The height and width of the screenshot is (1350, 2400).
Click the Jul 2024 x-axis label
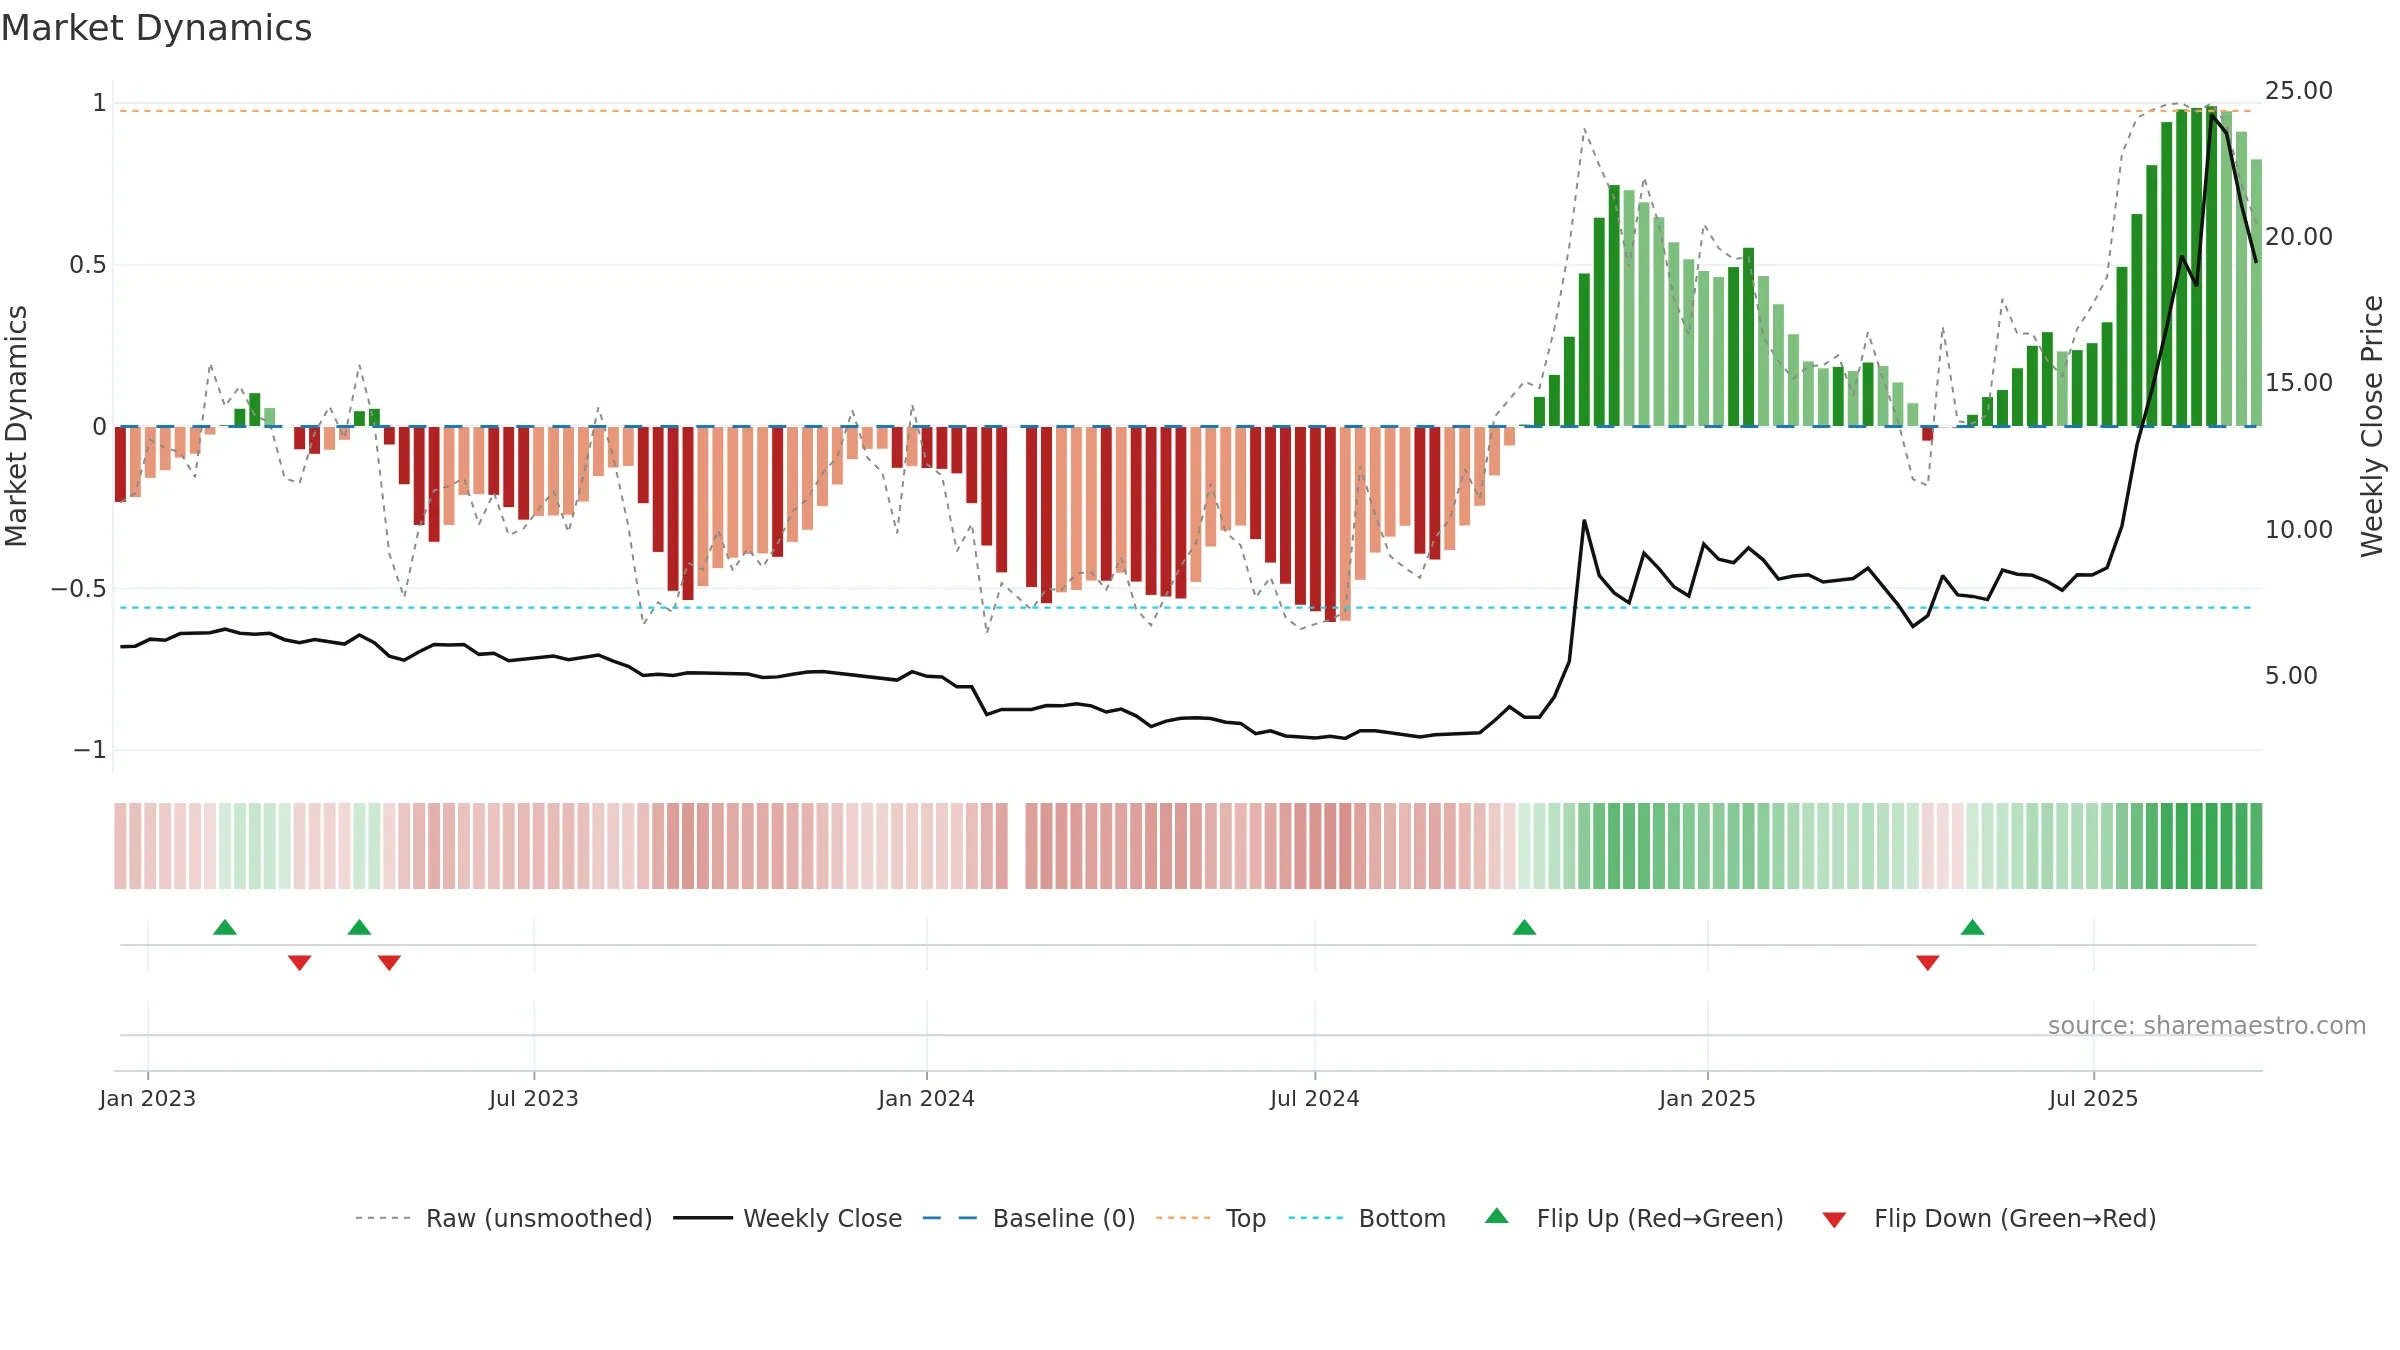click(1315, 1098)
